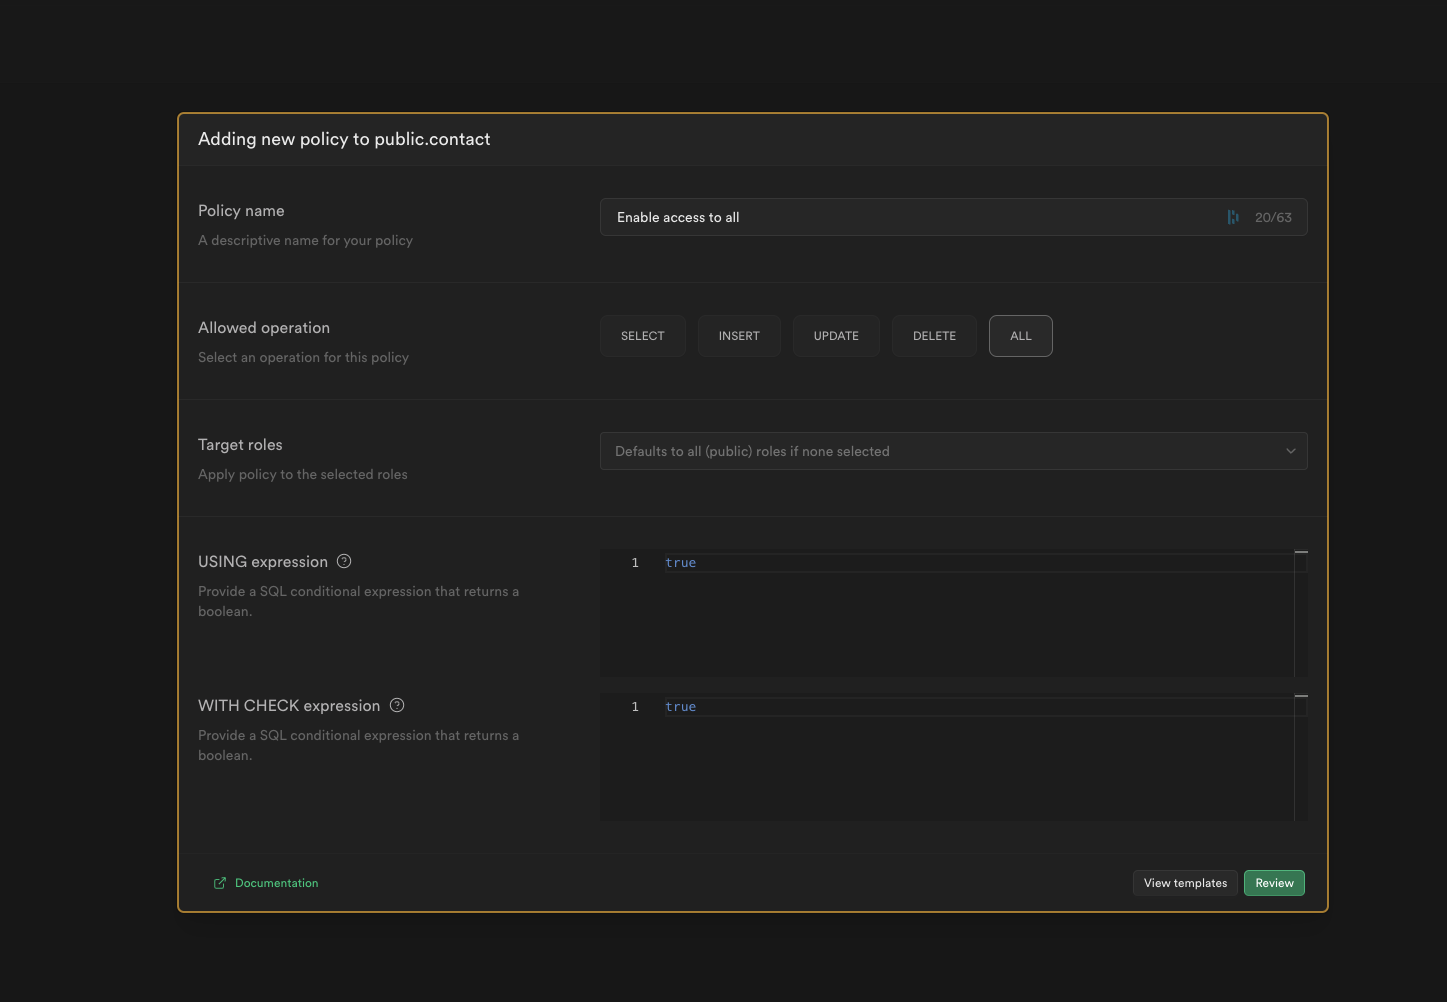This screenshot has height=1002, width=1447.
Task: Click the true expression in WITH CHECK editor
Action: (x=680, y=706)
